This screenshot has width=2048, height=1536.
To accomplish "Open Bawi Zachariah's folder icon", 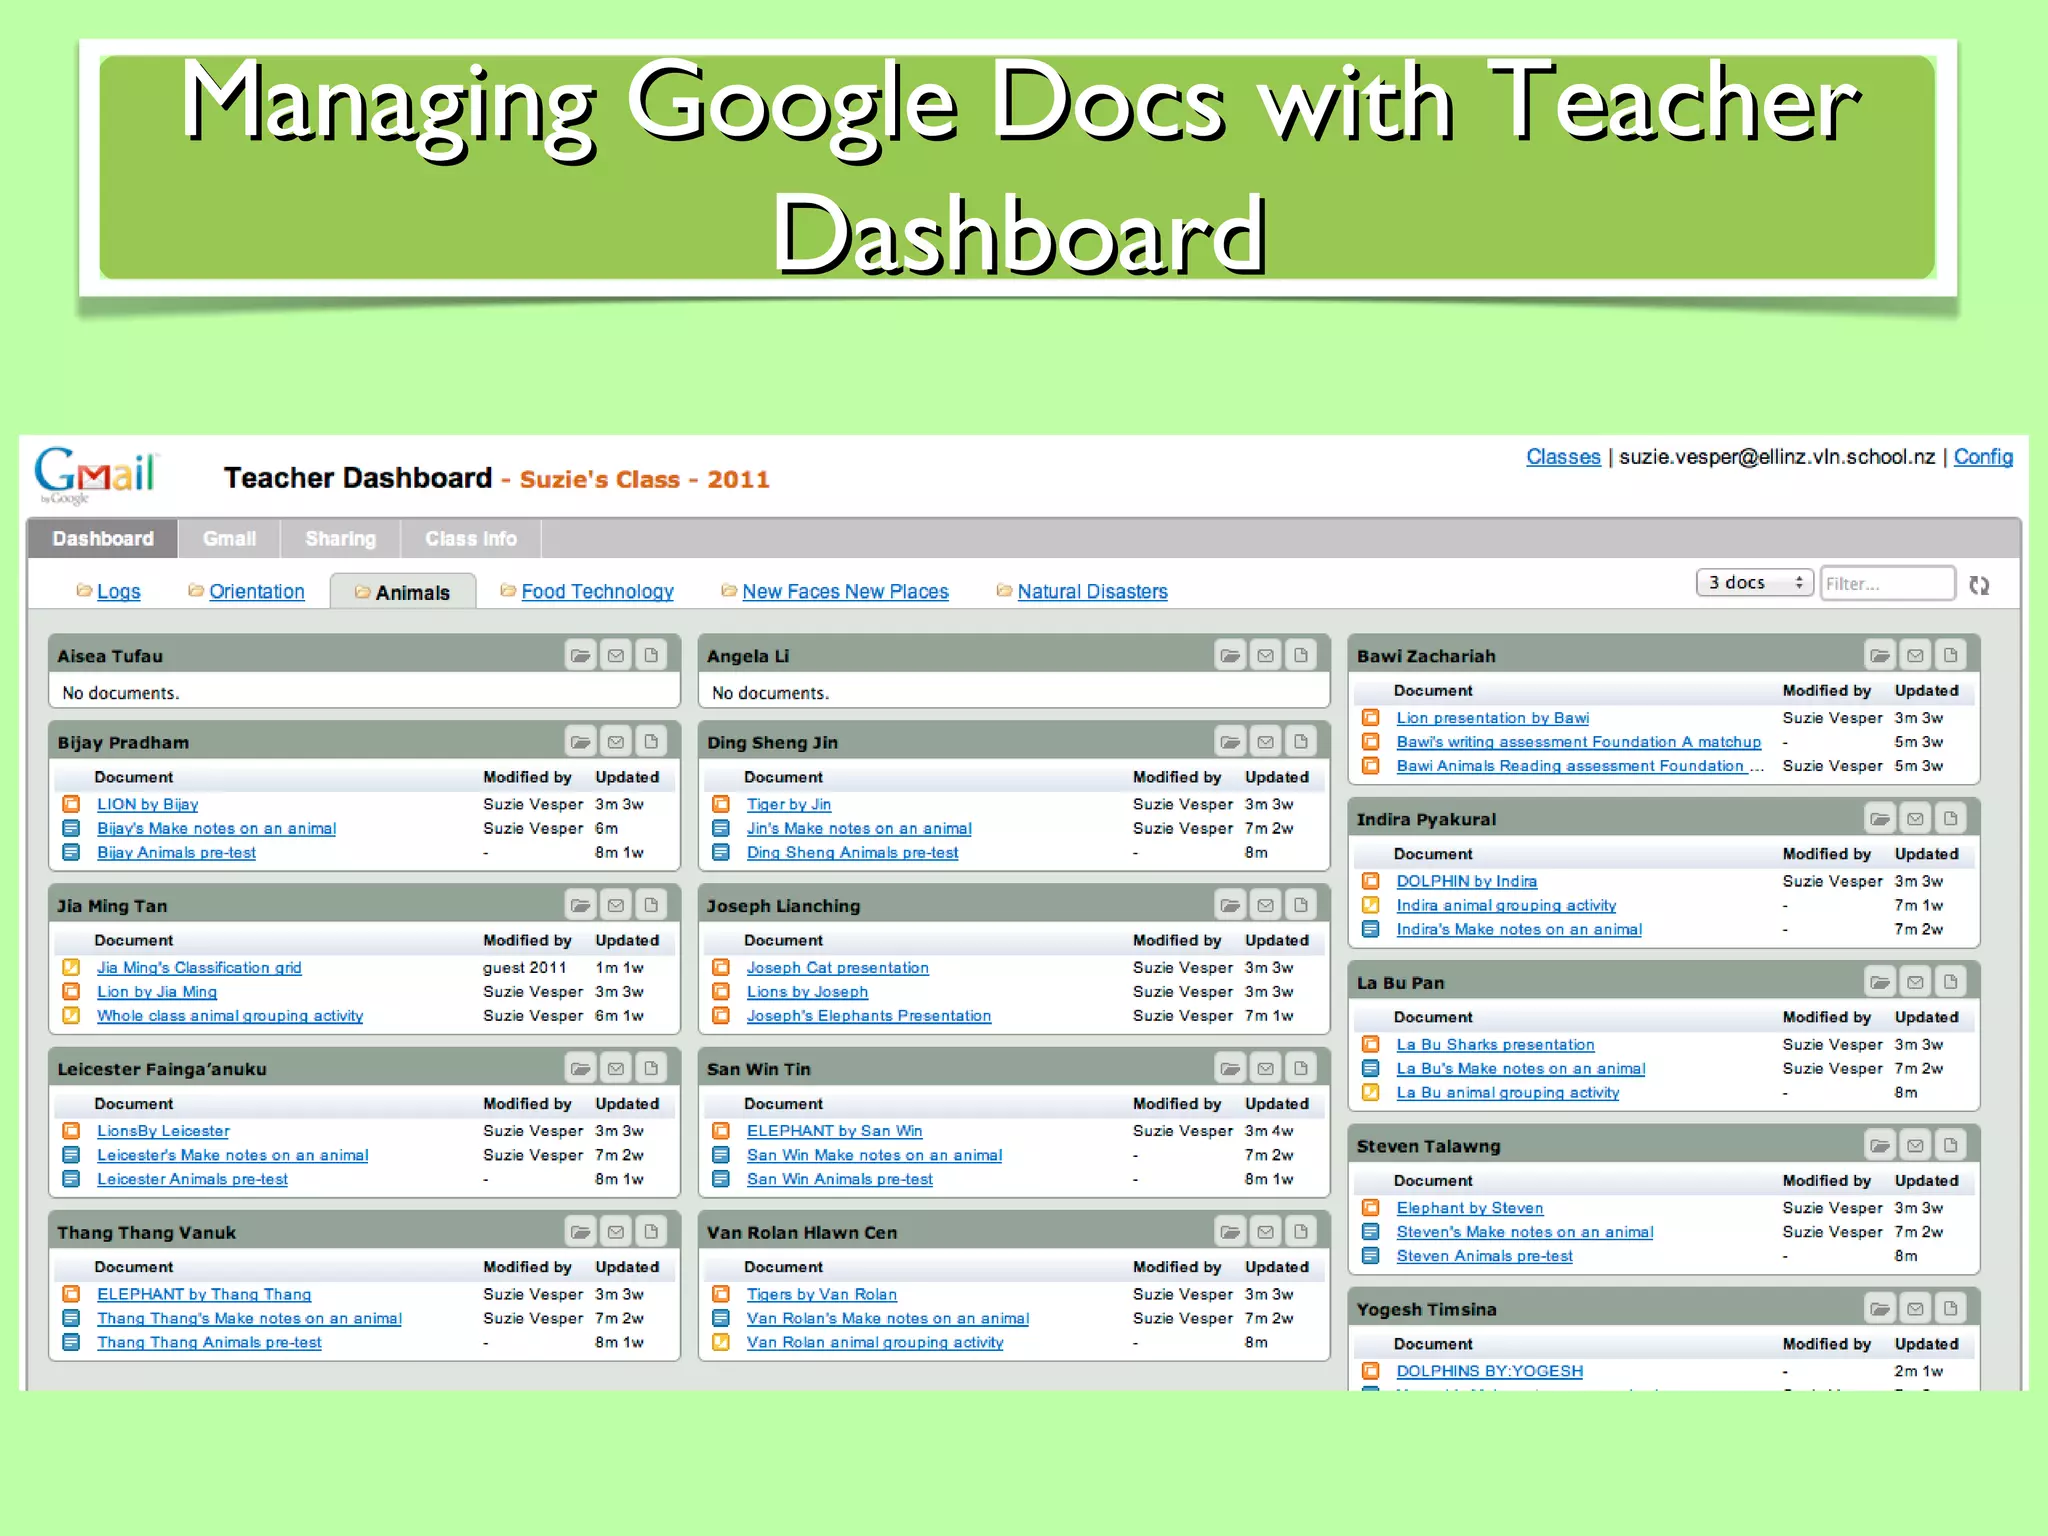I will (x=1880, y=656).
